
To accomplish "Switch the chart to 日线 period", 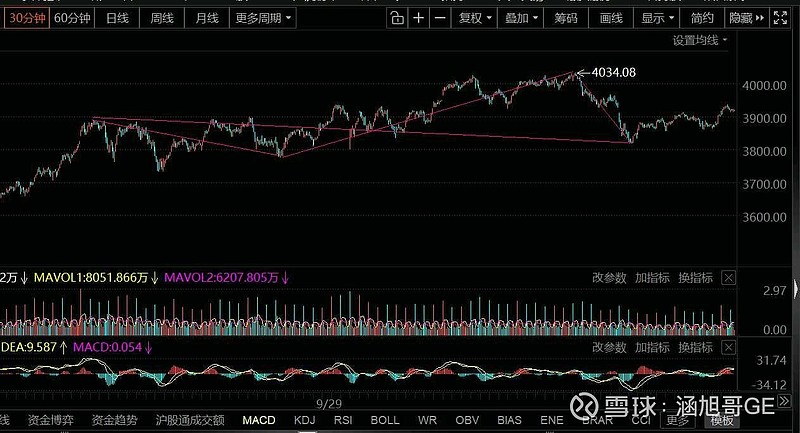I will [x=117, y=18].
